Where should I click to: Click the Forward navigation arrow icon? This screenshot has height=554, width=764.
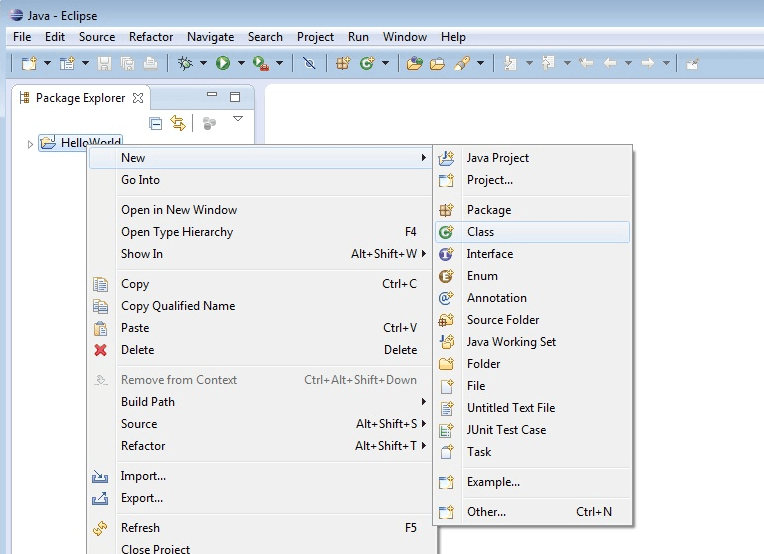[x=648, y=63]
